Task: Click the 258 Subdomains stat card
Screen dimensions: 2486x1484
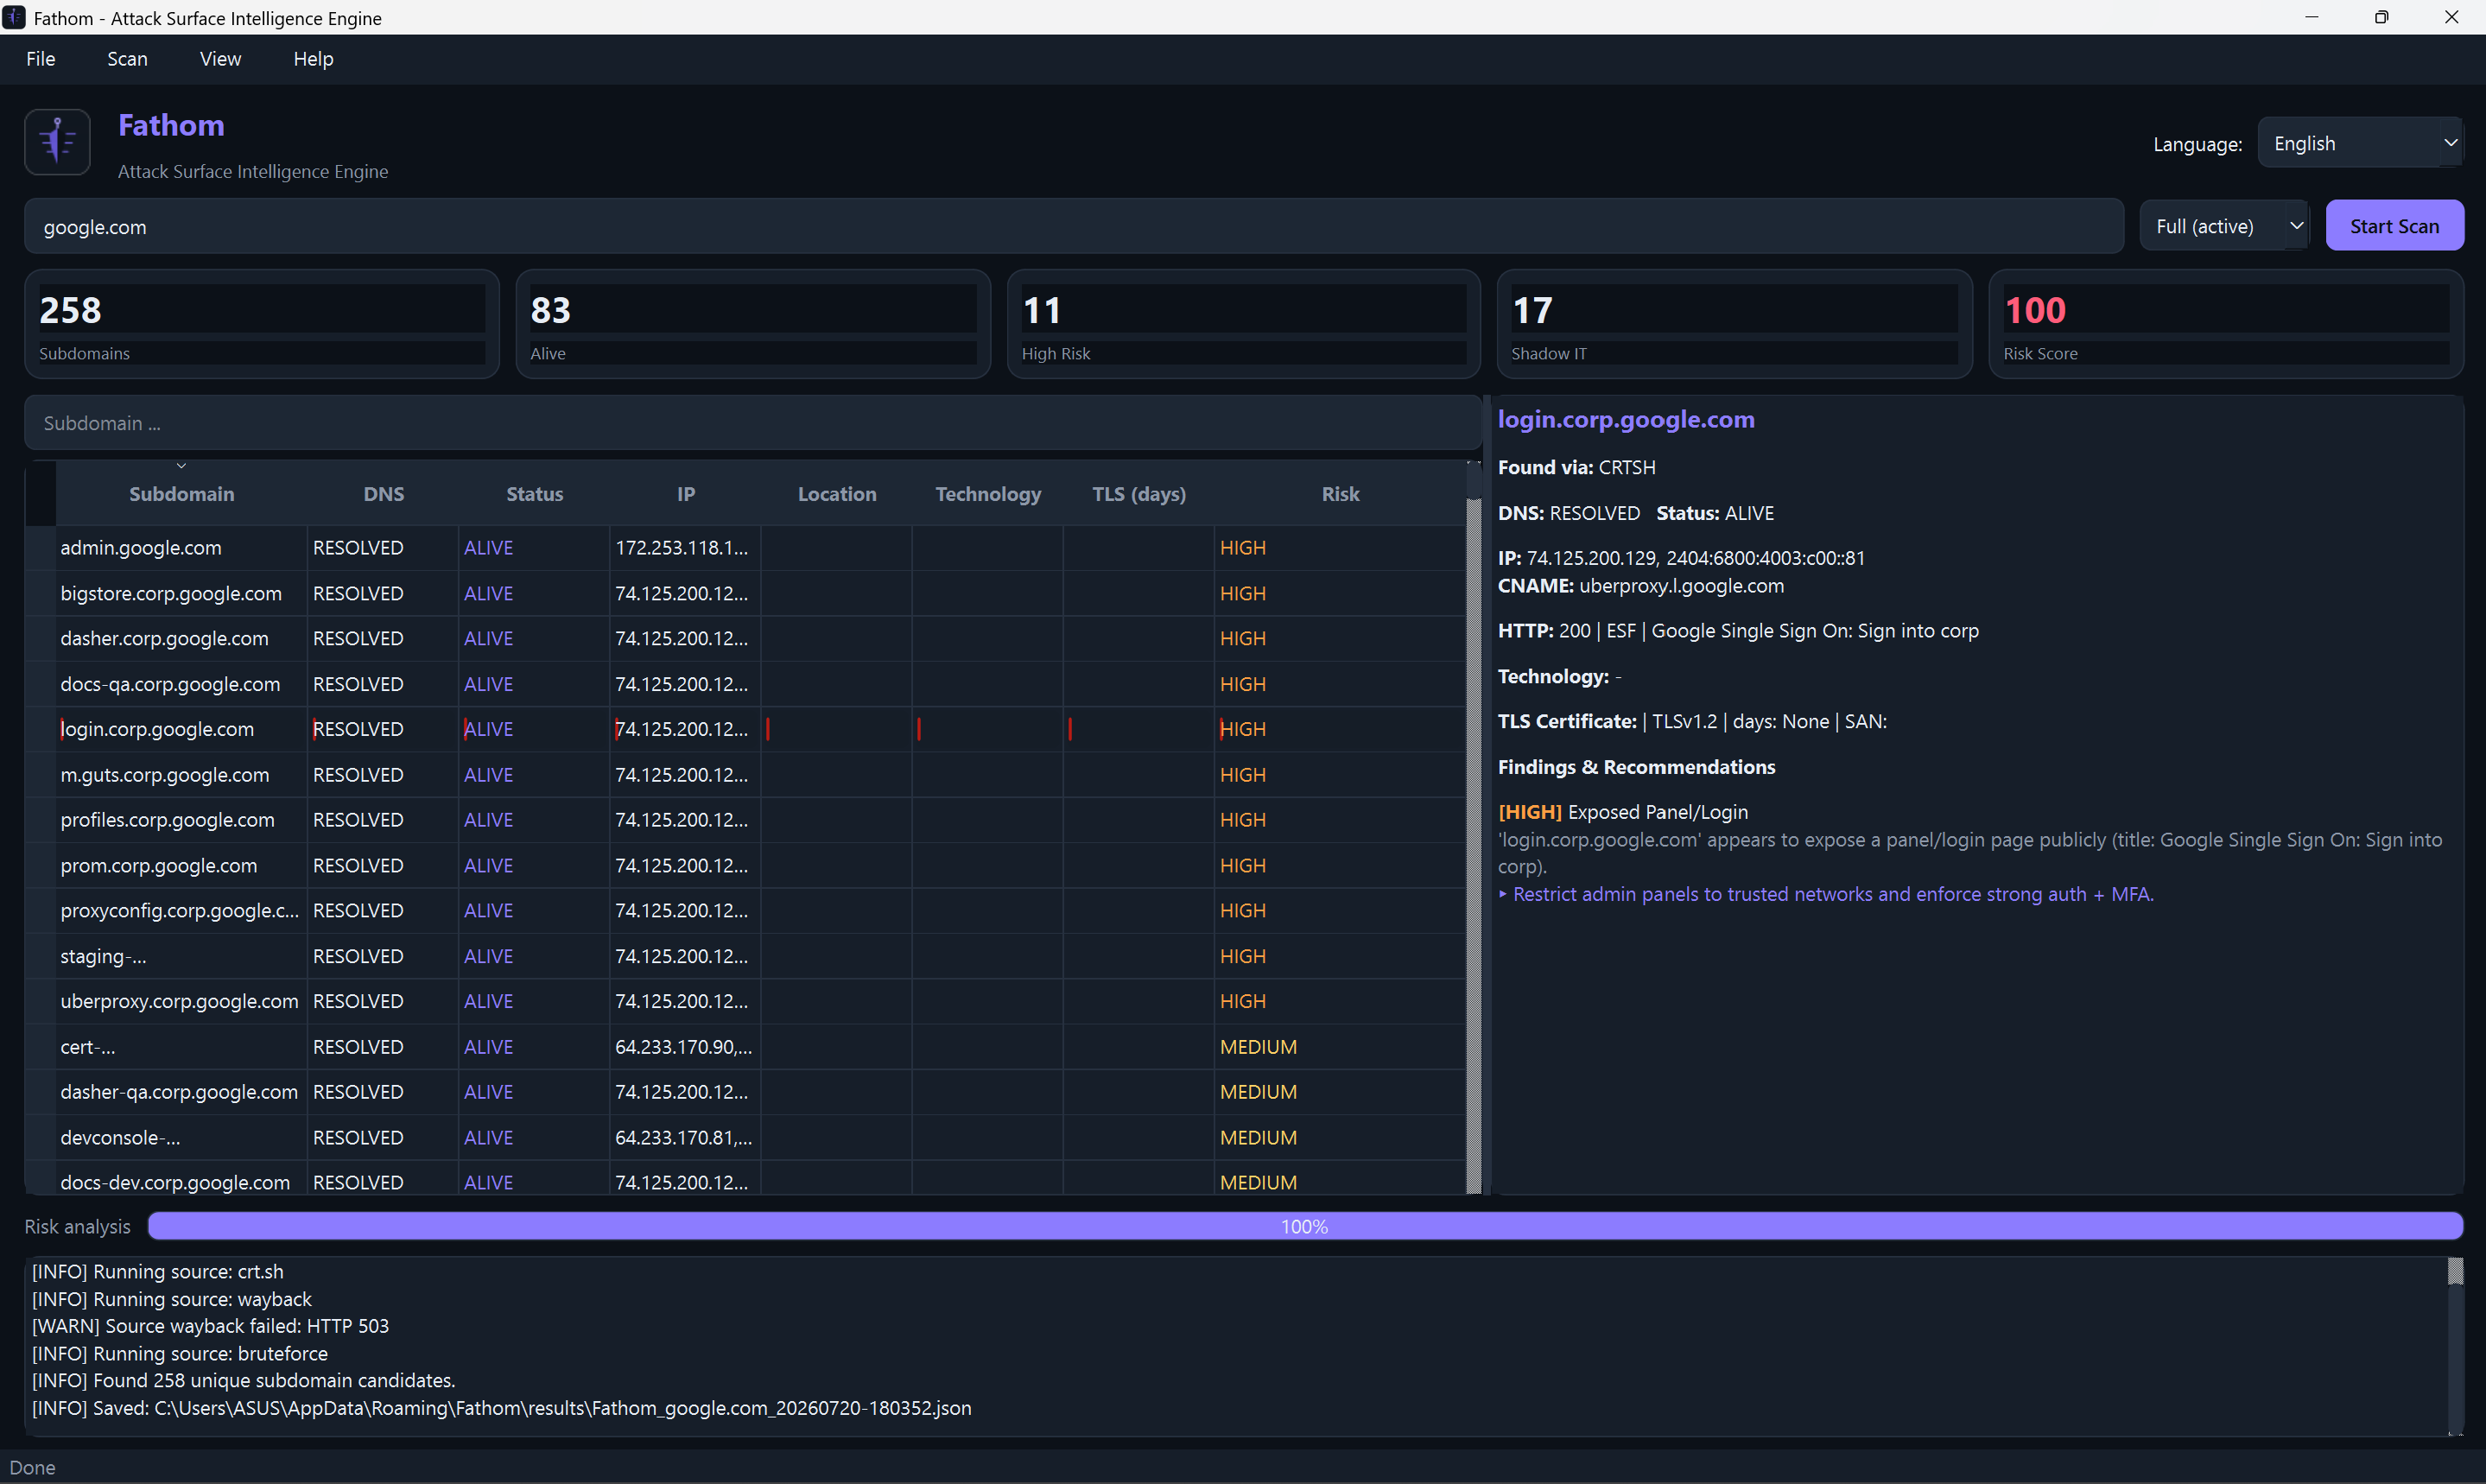Action: pyautogui.click(x=262, y=324)
